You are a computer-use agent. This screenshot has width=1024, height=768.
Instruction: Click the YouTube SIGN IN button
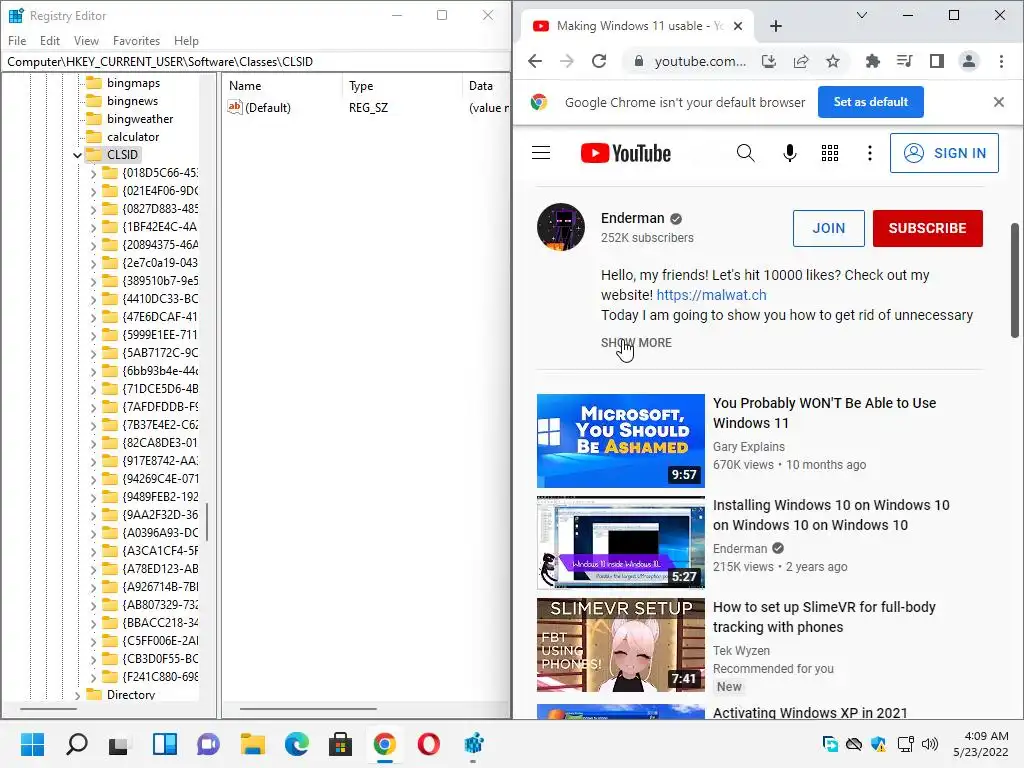944,153
